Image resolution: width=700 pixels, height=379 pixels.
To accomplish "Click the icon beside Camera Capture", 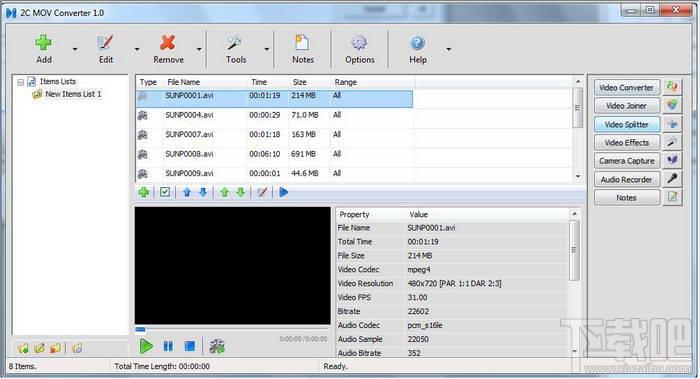I will (x=672, y=161).
